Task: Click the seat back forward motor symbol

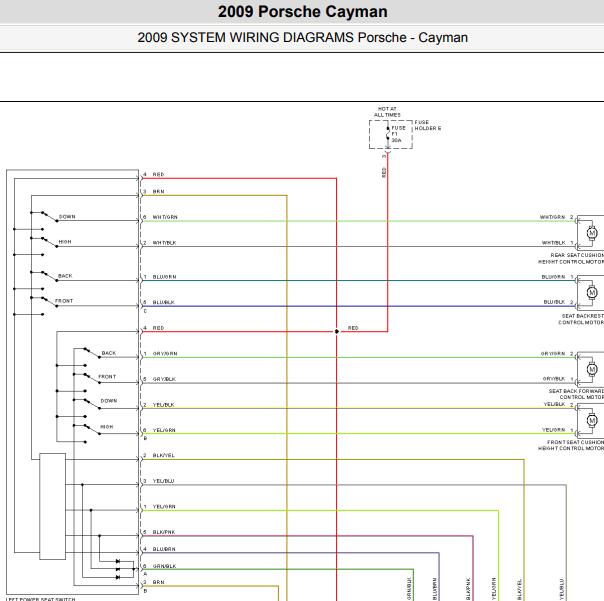Action: [x=592, y=369]
